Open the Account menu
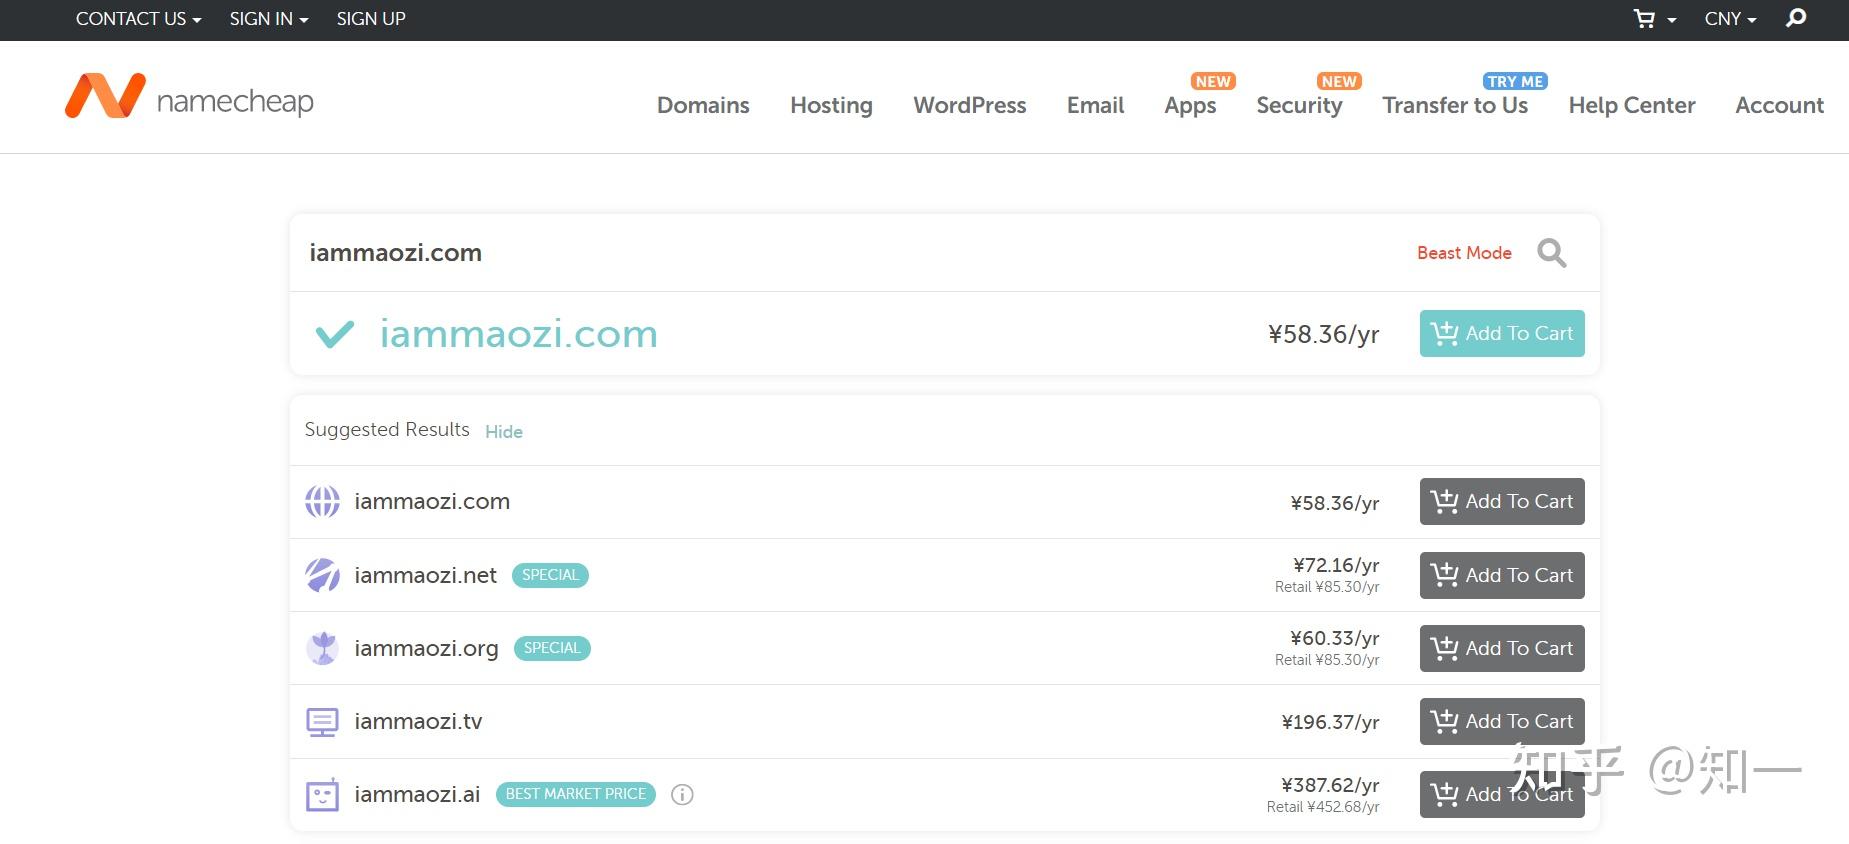 [1779, 105]
